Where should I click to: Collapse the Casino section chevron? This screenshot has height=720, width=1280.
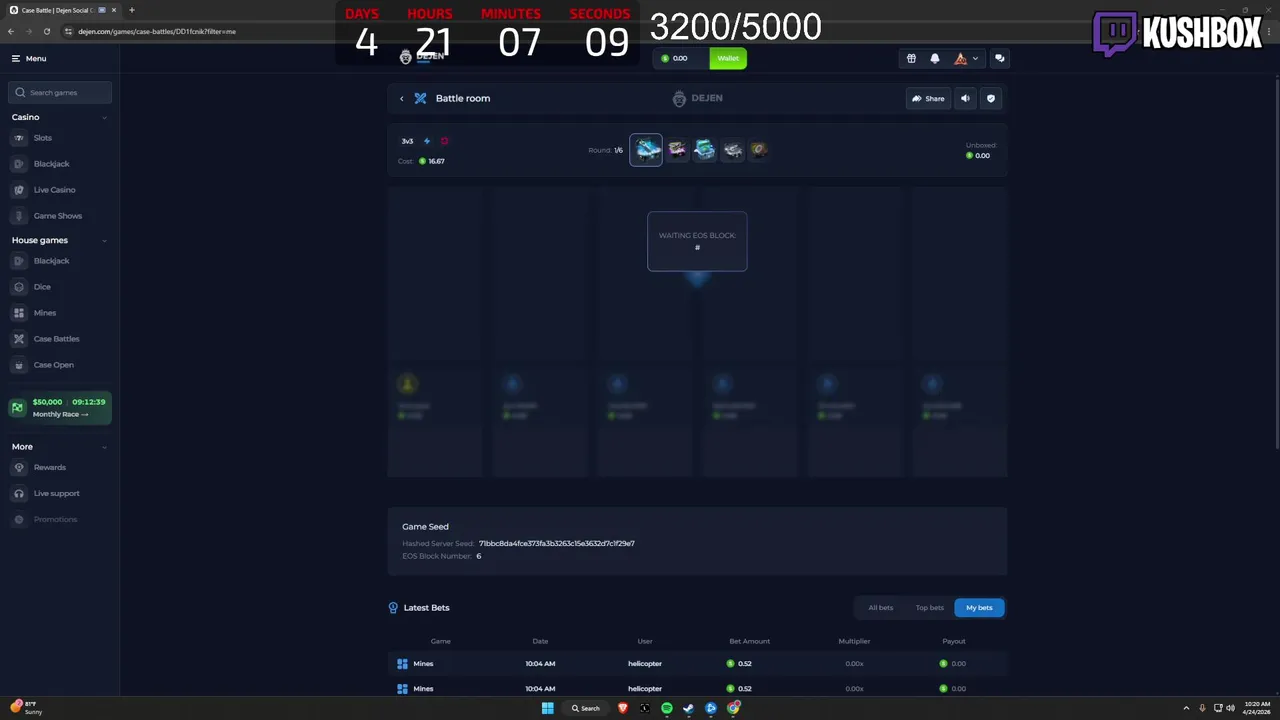coord(104,118)
